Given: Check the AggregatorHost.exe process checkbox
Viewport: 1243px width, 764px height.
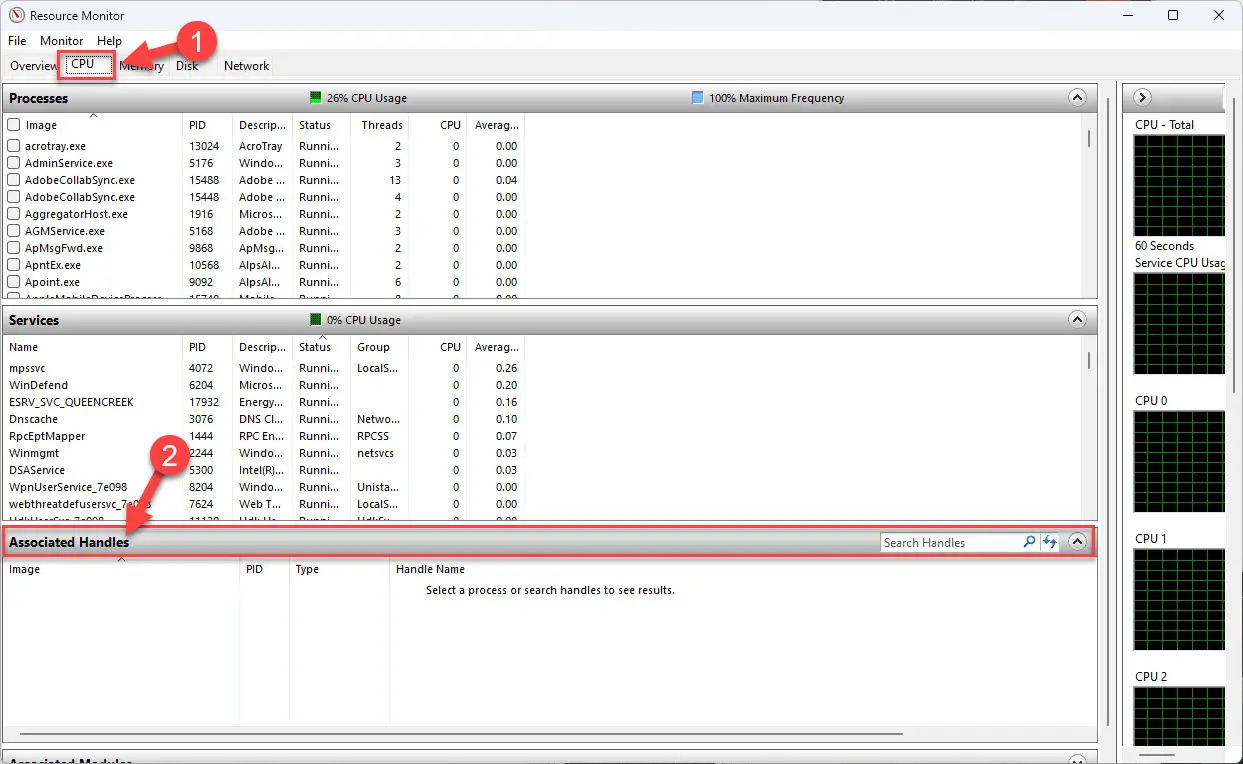Looking at the screenshot, I should (x=13, y=214).
